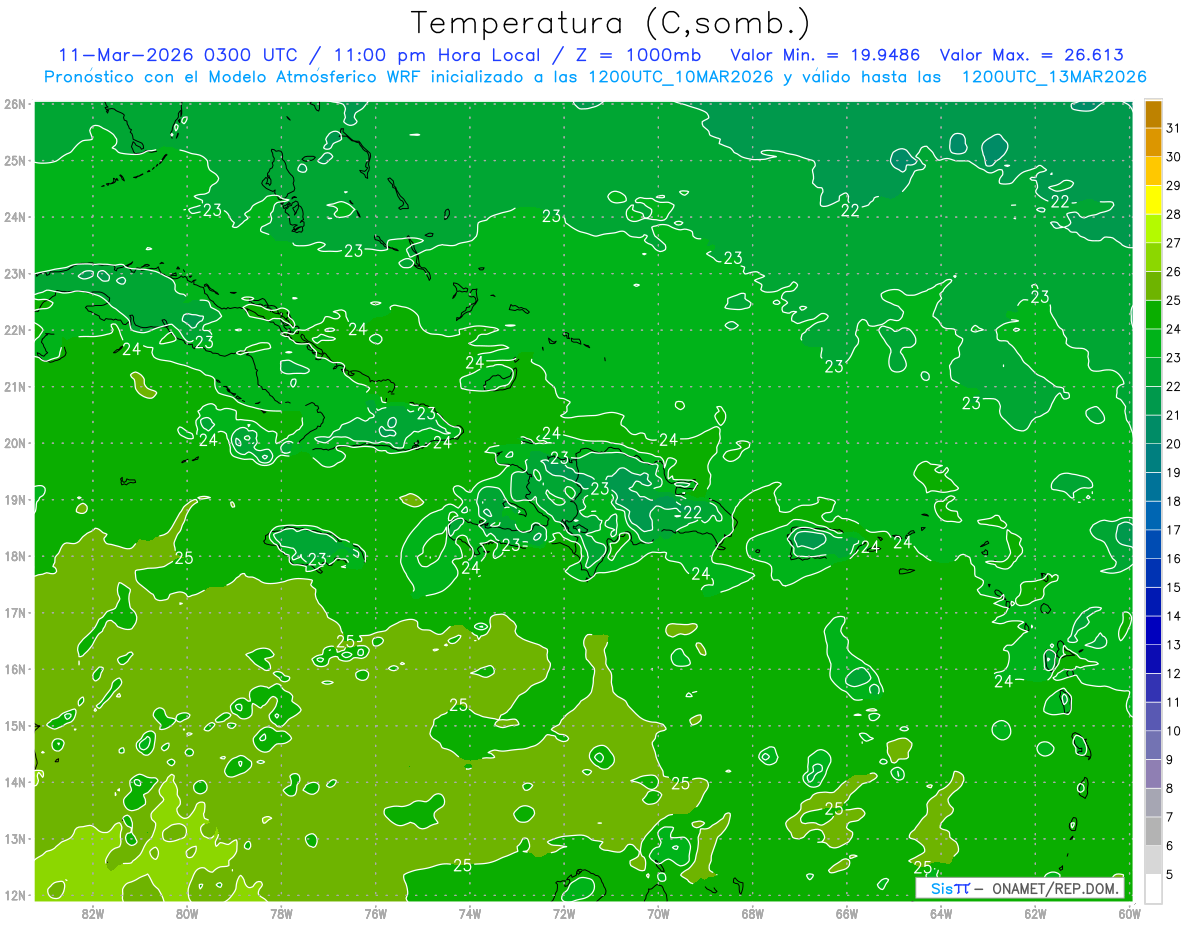
Task: Click the title "Temperatura (C,somb.)"
Action: [x=611, y=22]
